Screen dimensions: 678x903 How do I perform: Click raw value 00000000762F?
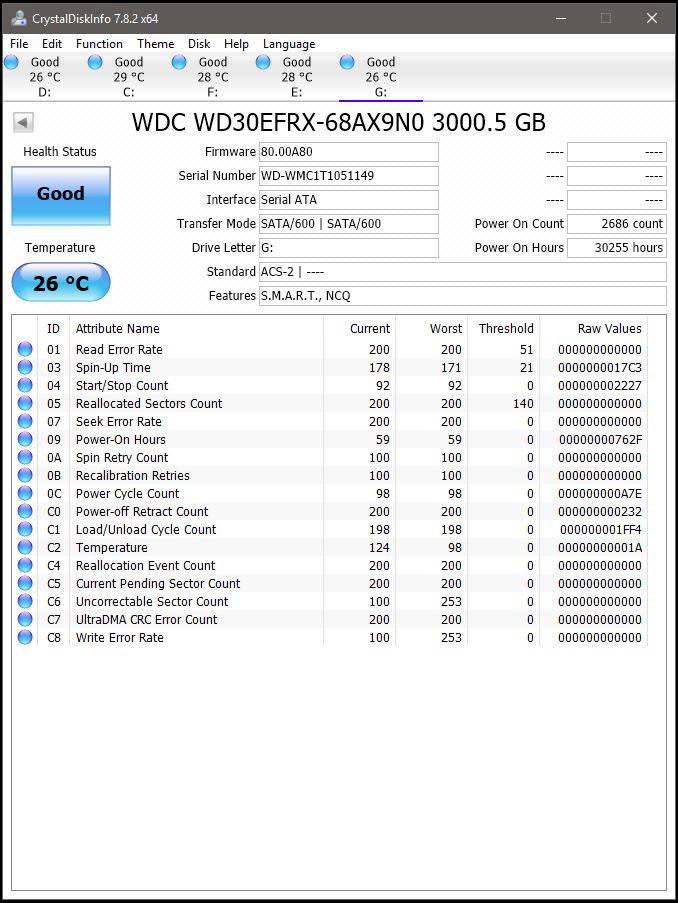click(600, 439)
